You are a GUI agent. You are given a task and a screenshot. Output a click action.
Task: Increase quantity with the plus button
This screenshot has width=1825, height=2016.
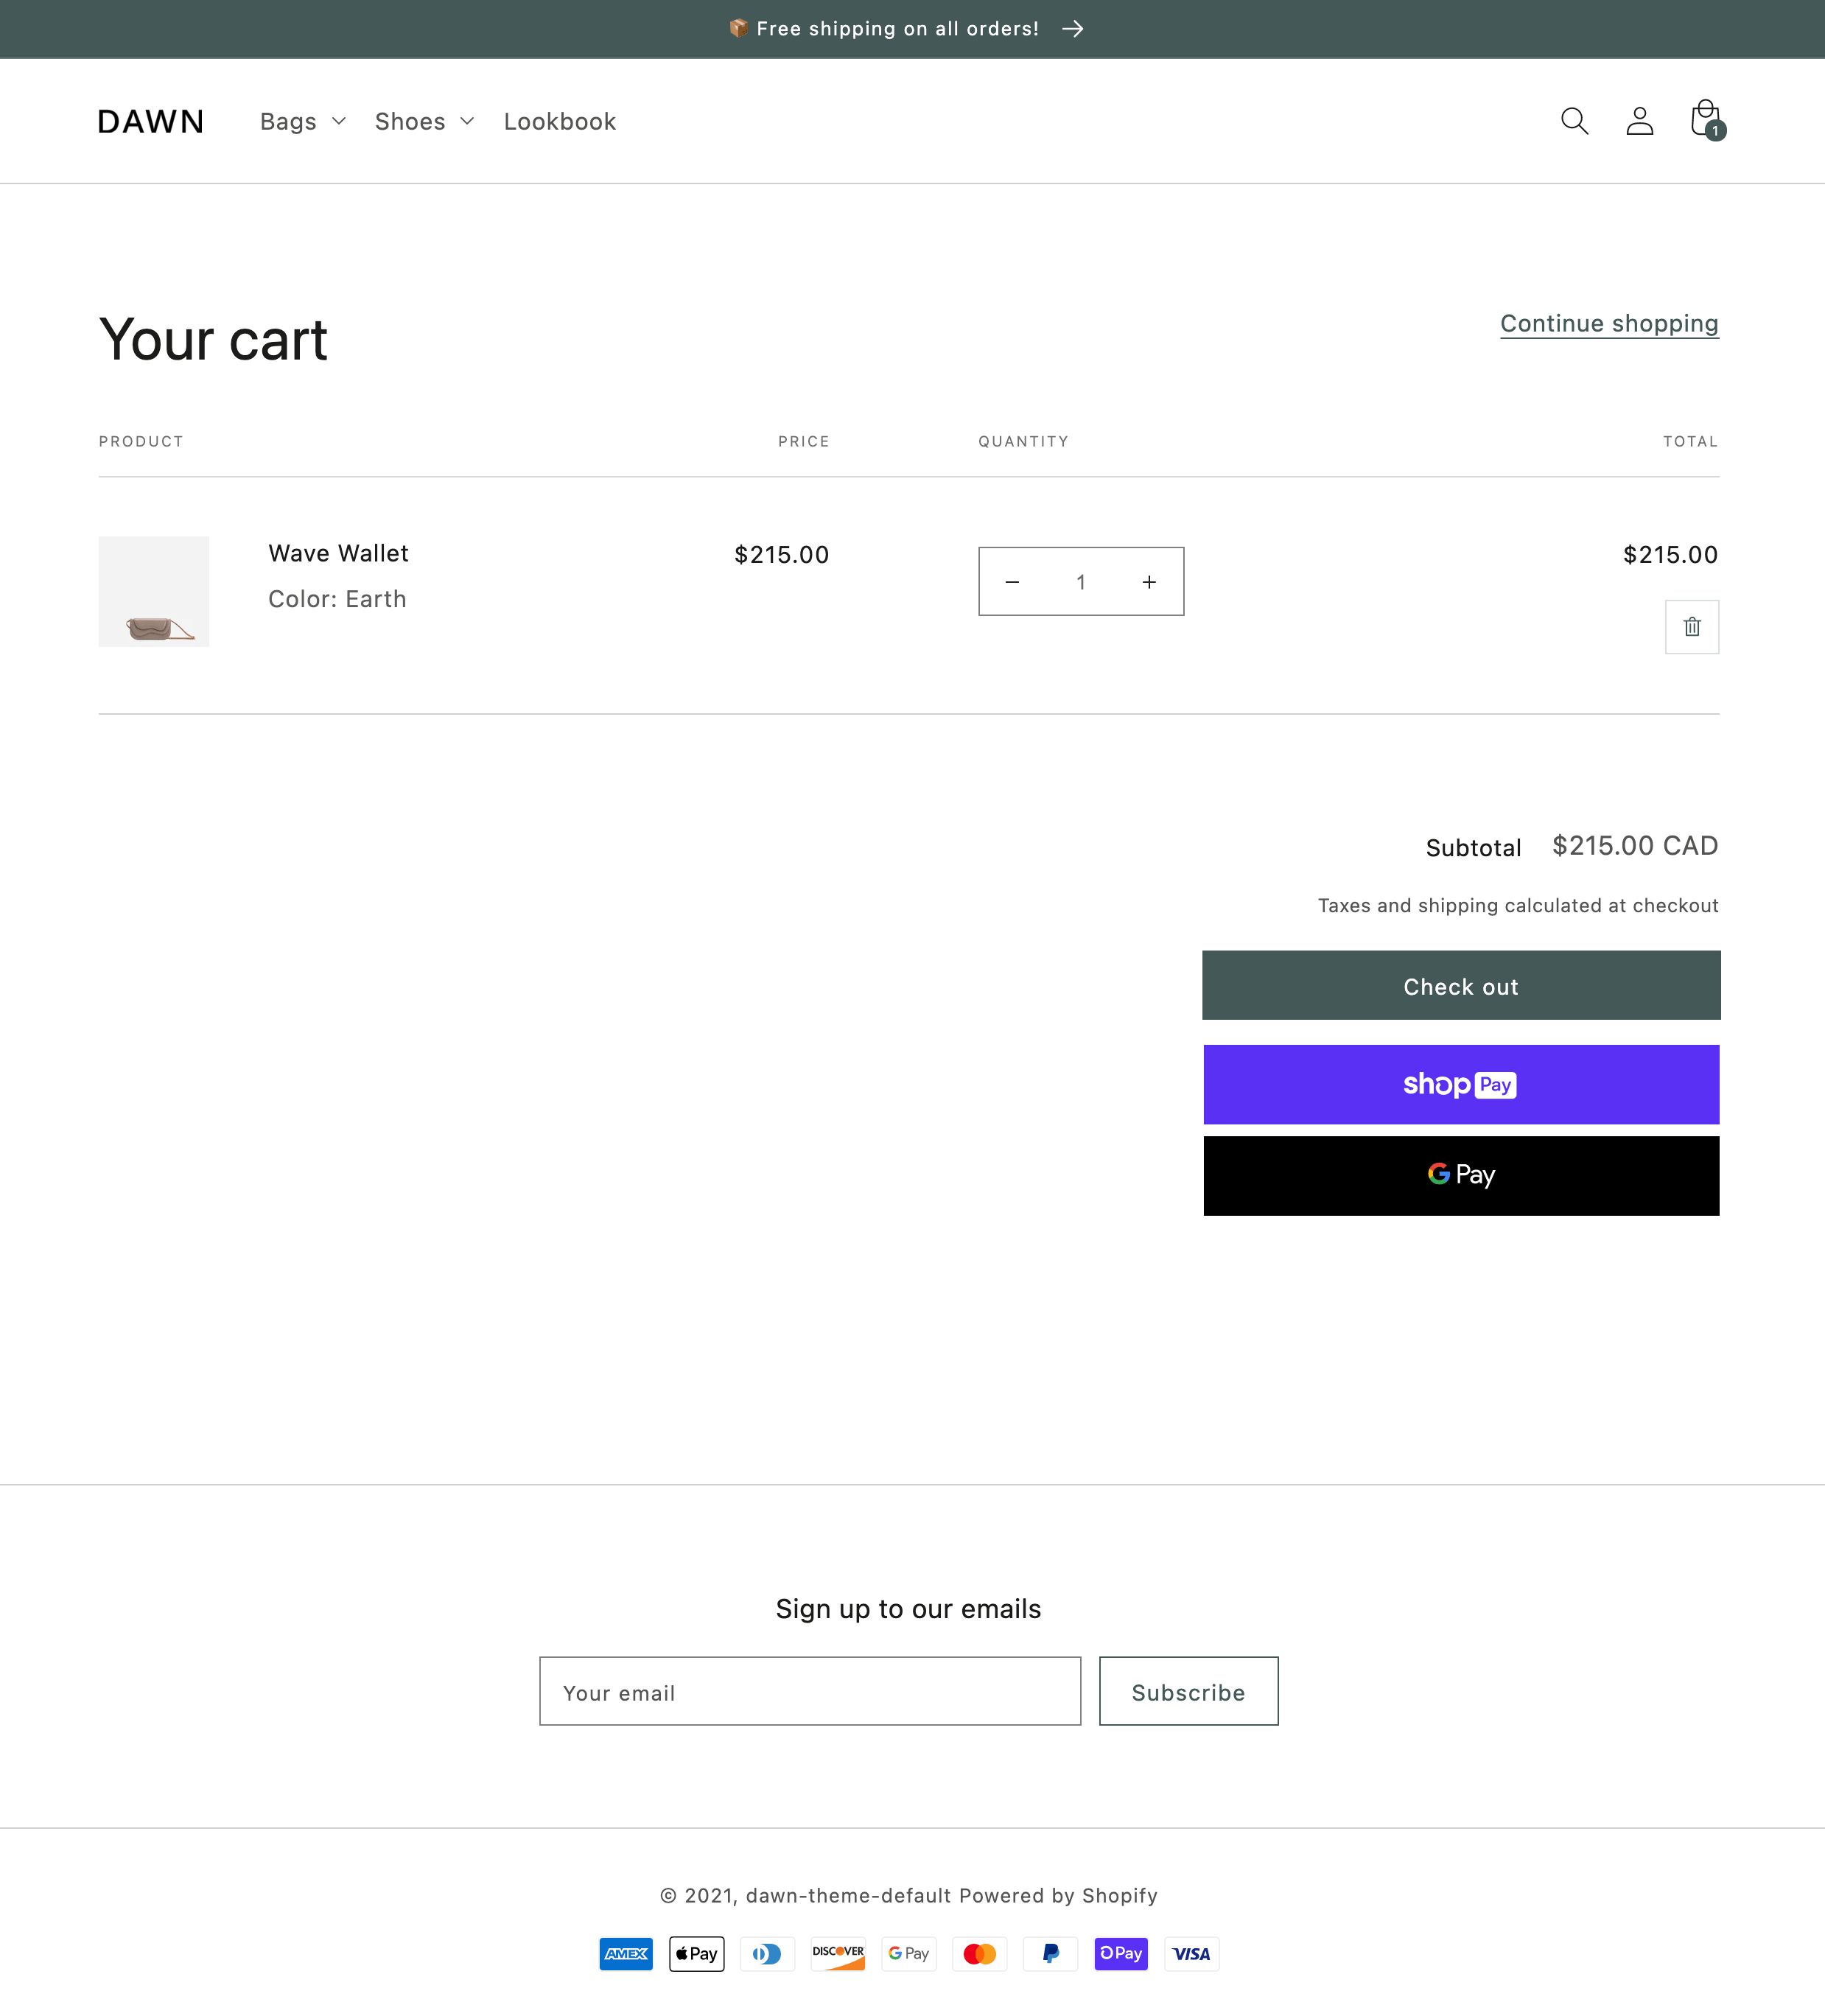(1148, 581)
